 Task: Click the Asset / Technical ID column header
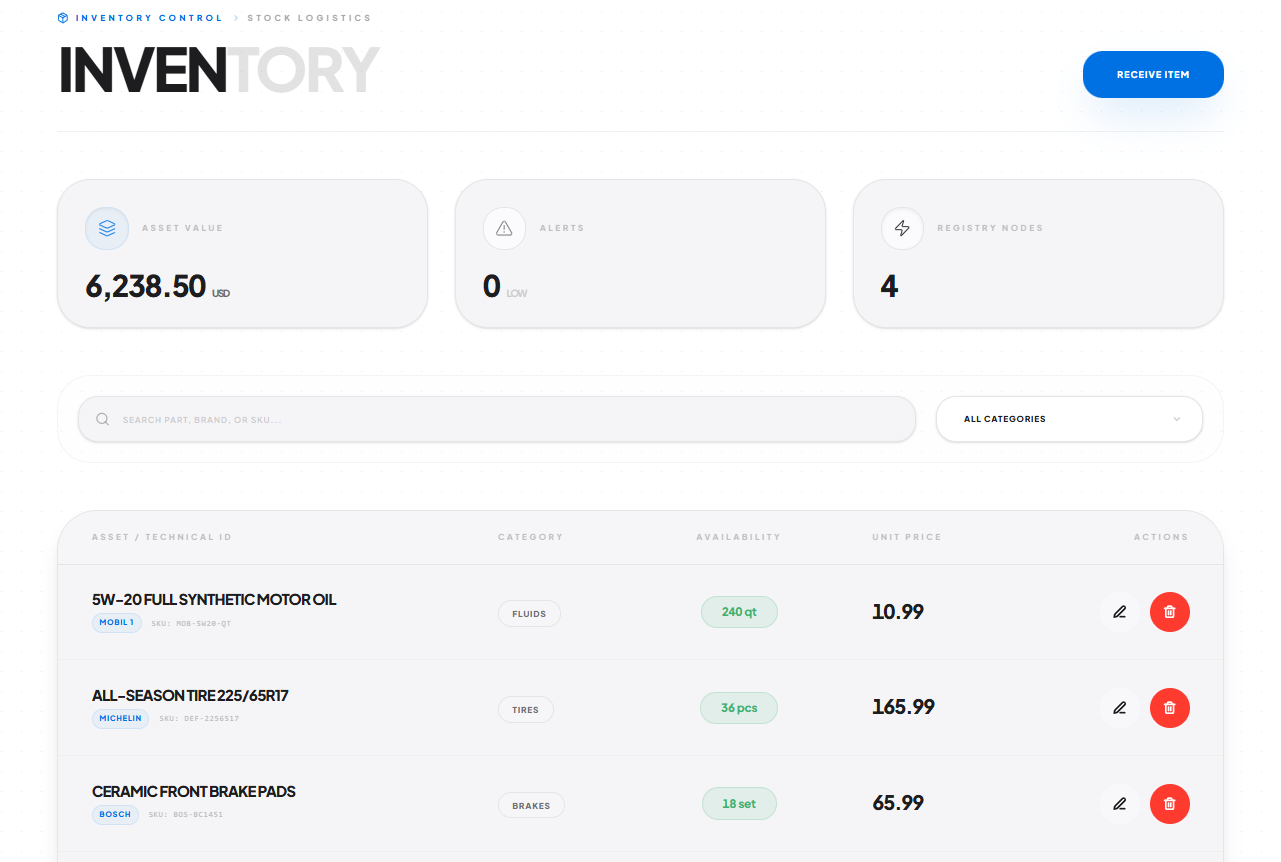[x=162, y=537]
